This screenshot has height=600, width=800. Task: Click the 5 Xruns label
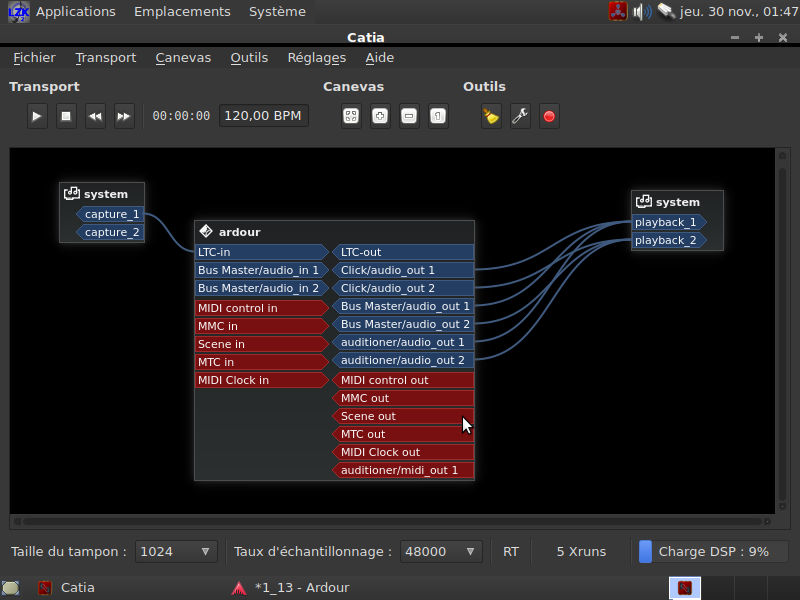pyautogui.click(x=581, y=551)
